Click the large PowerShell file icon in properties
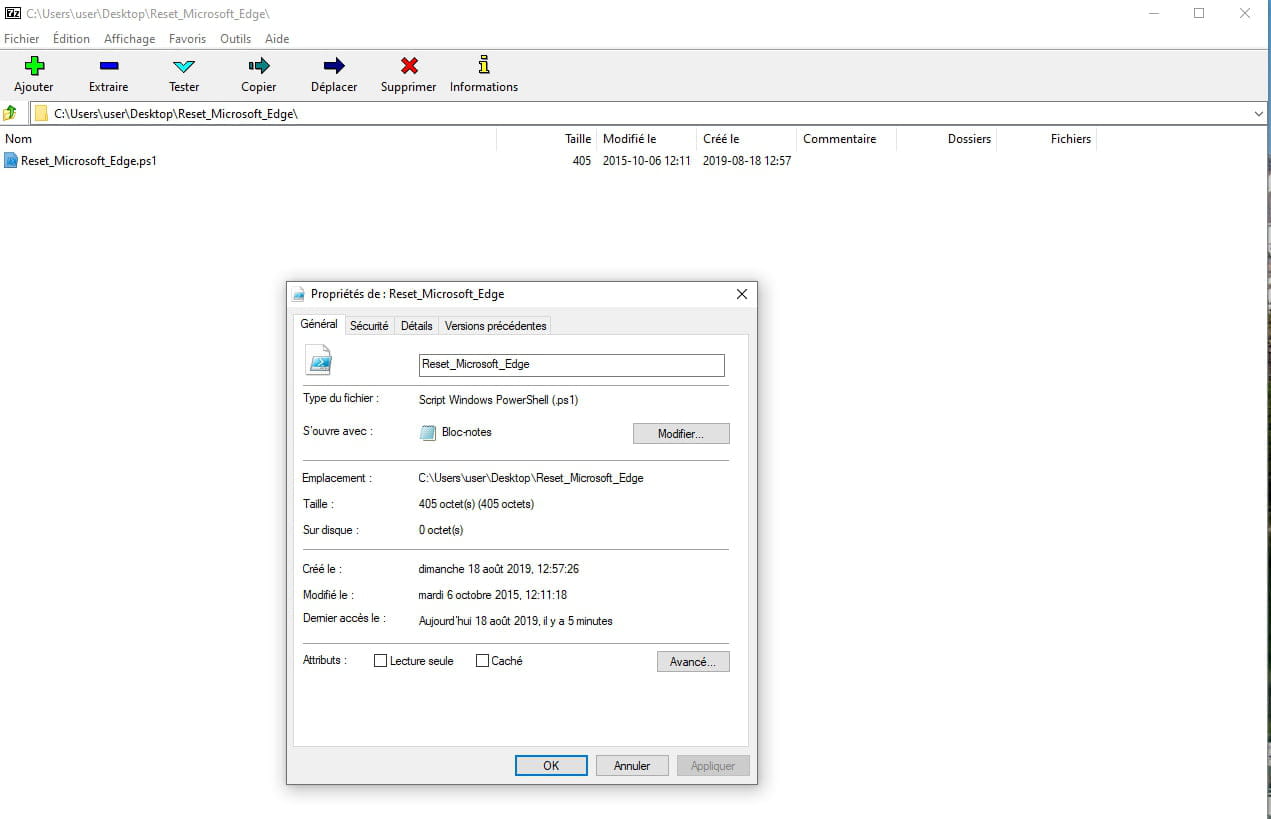The width and height of the screenshot is (1271, 819). click(x=318, y=360)
